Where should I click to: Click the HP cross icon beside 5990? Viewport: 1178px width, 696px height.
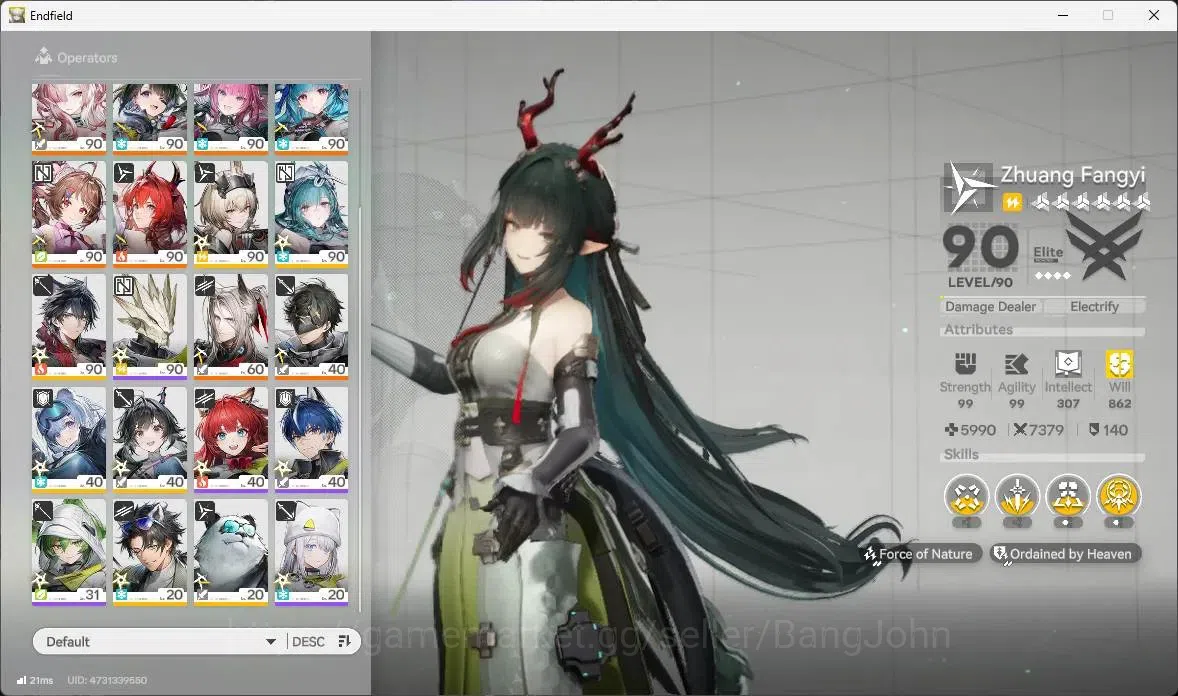pyautogui.click(x=951, y=430)
